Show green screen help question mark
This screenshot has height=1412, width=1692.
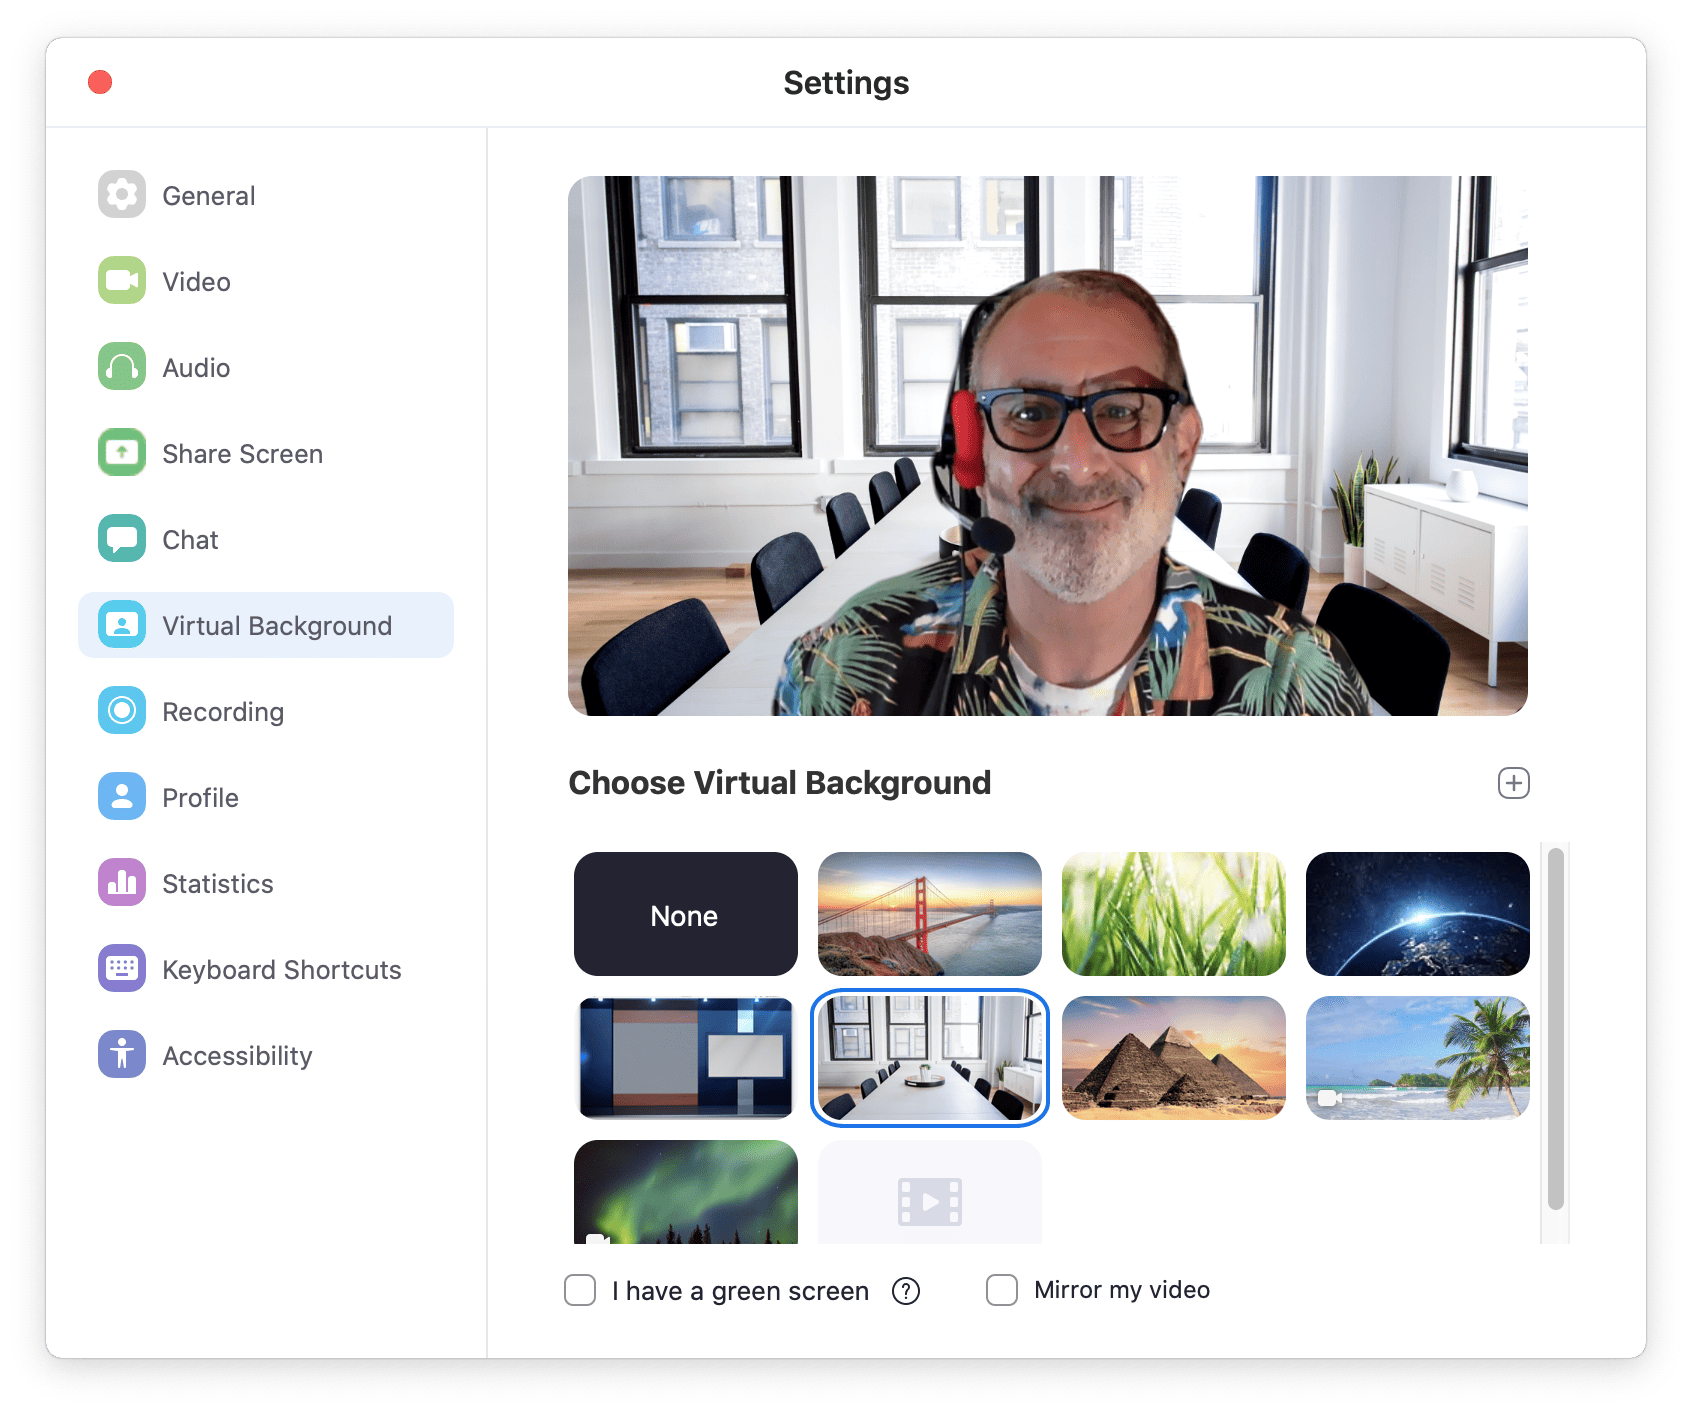pos(906,1291)
